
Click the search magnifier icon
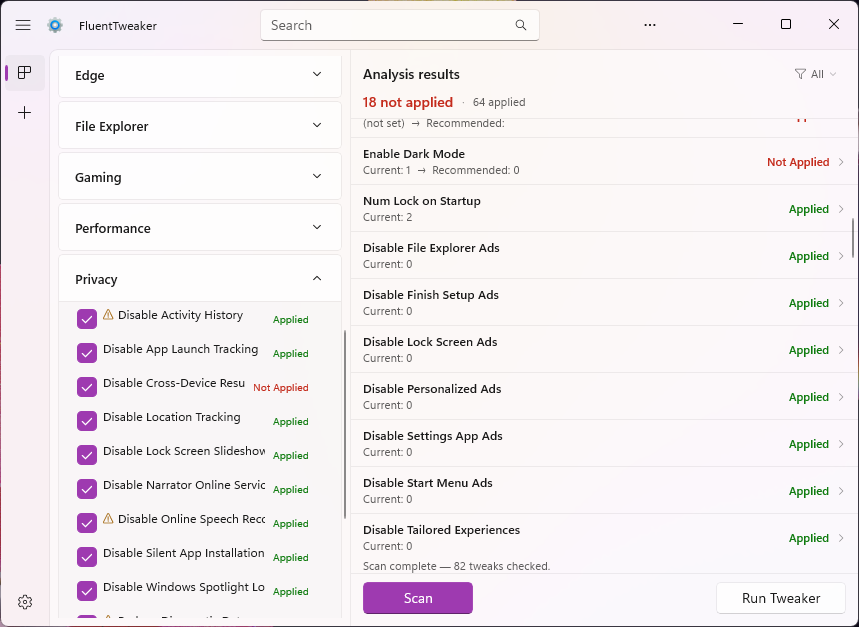pos(521,25)
